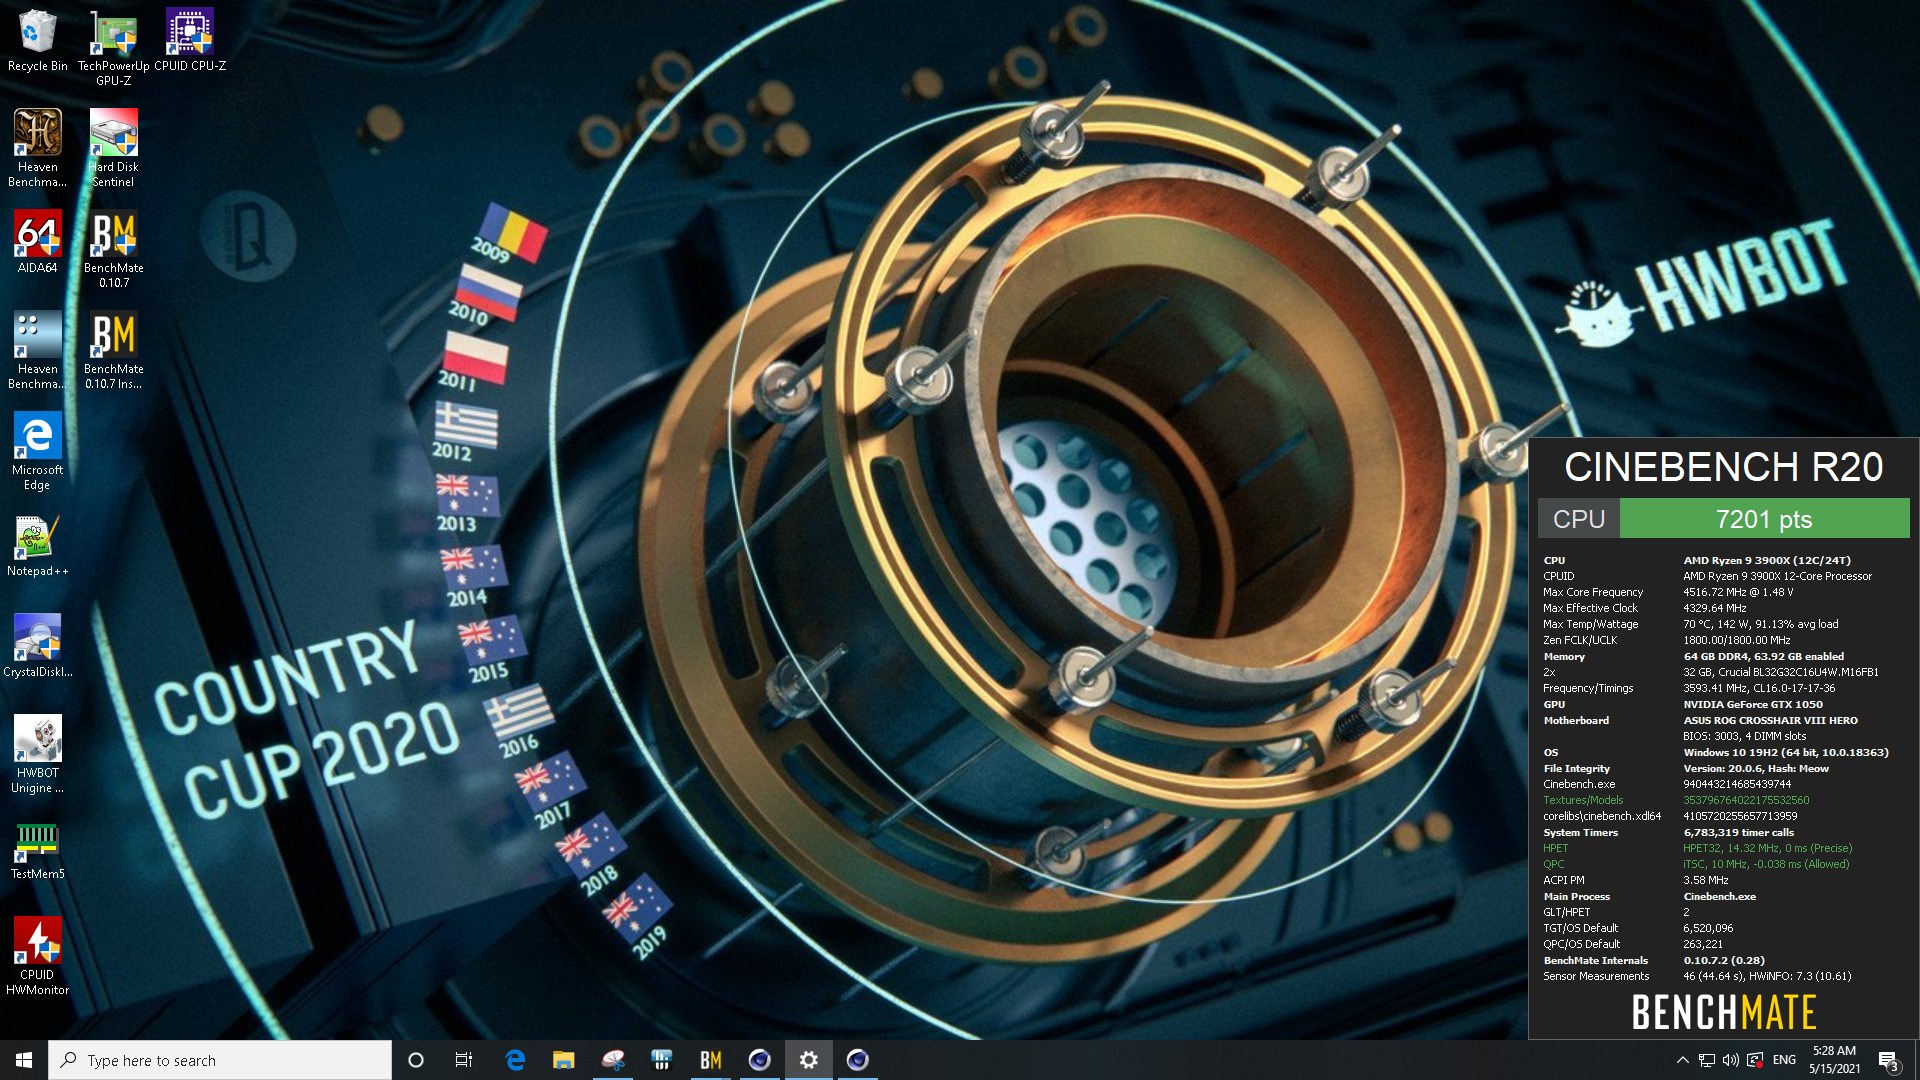
Task: Show hidden system tray icons
Action: click(1682, 1060)
